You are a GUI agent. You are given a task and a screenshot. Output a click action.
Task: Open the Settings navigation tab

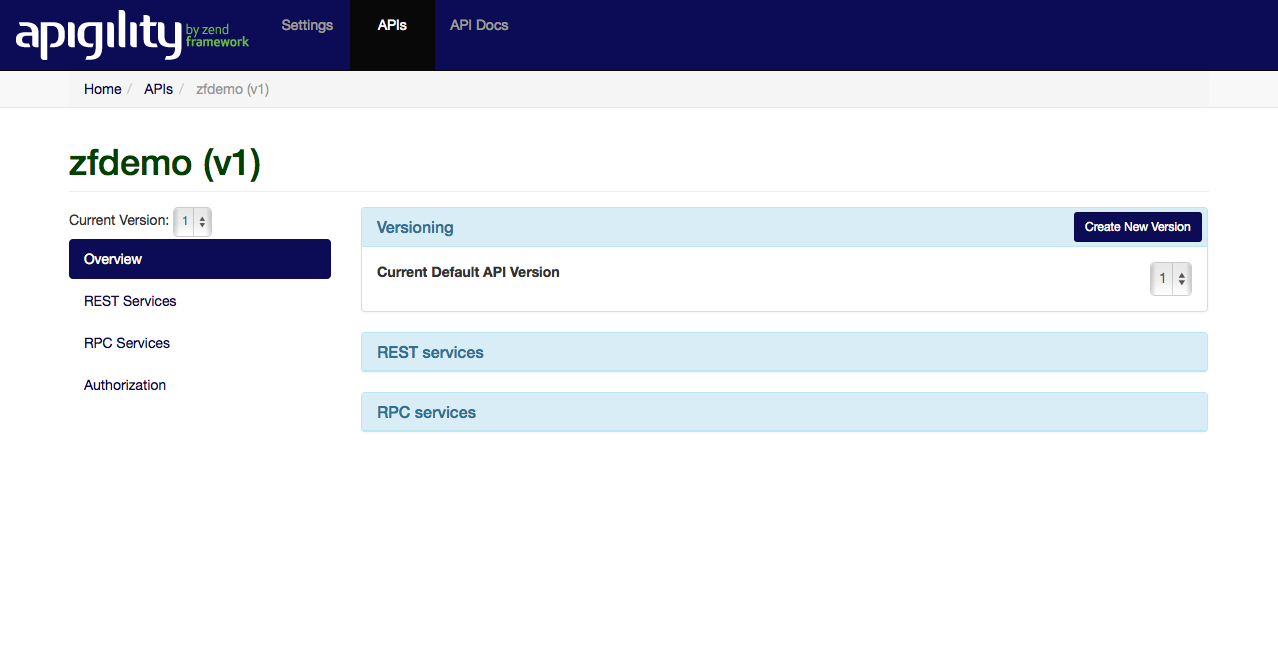(x=307, y=25)
